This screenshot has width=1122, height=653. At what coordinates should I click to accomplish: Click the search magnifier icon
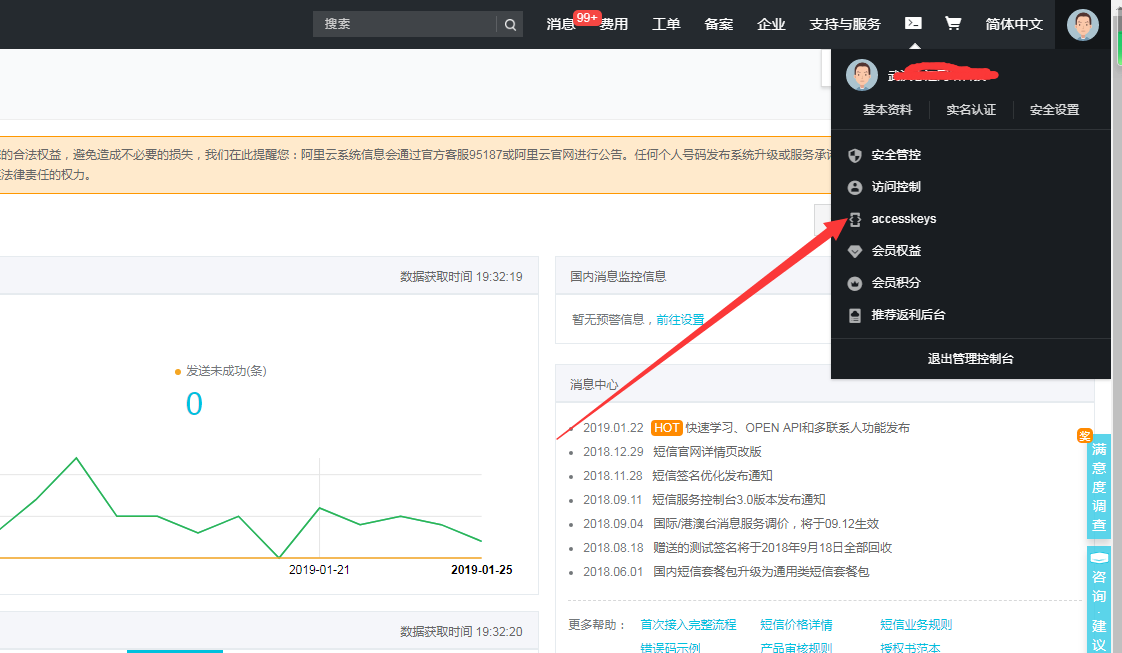pyautogui.click(x=510, y=24)
